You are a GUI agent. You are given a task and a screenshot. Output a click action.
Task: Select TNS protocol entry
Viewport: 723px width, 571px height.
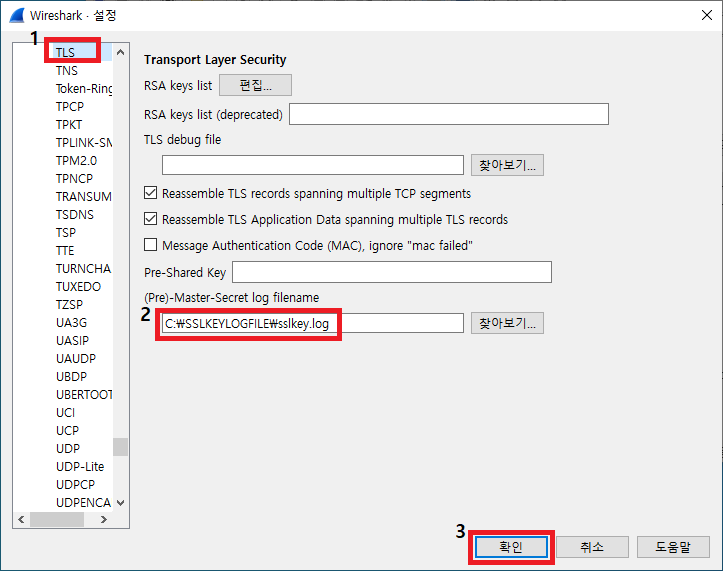[x=66, y=71]
